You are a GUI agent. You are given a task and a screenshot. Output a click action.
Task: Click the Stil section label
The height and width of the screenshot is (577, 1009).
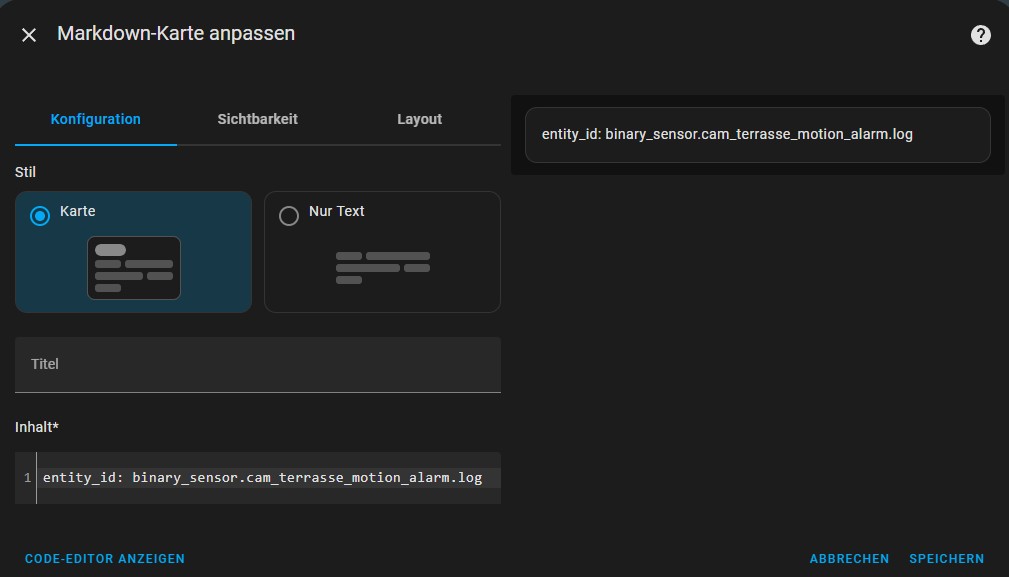[26, 172]
